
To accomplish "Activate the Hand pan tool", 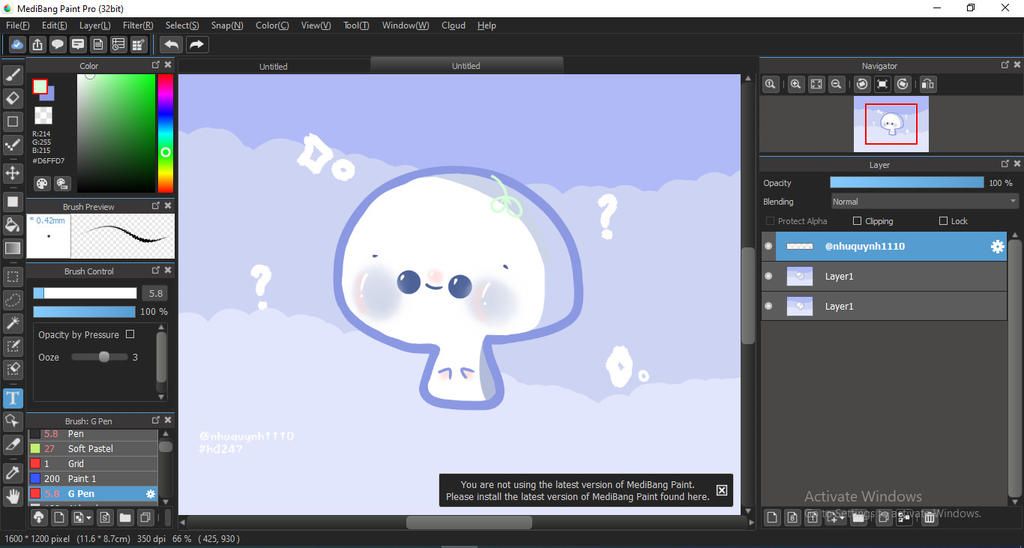I will pyautogui.click(x=13, y=495).
